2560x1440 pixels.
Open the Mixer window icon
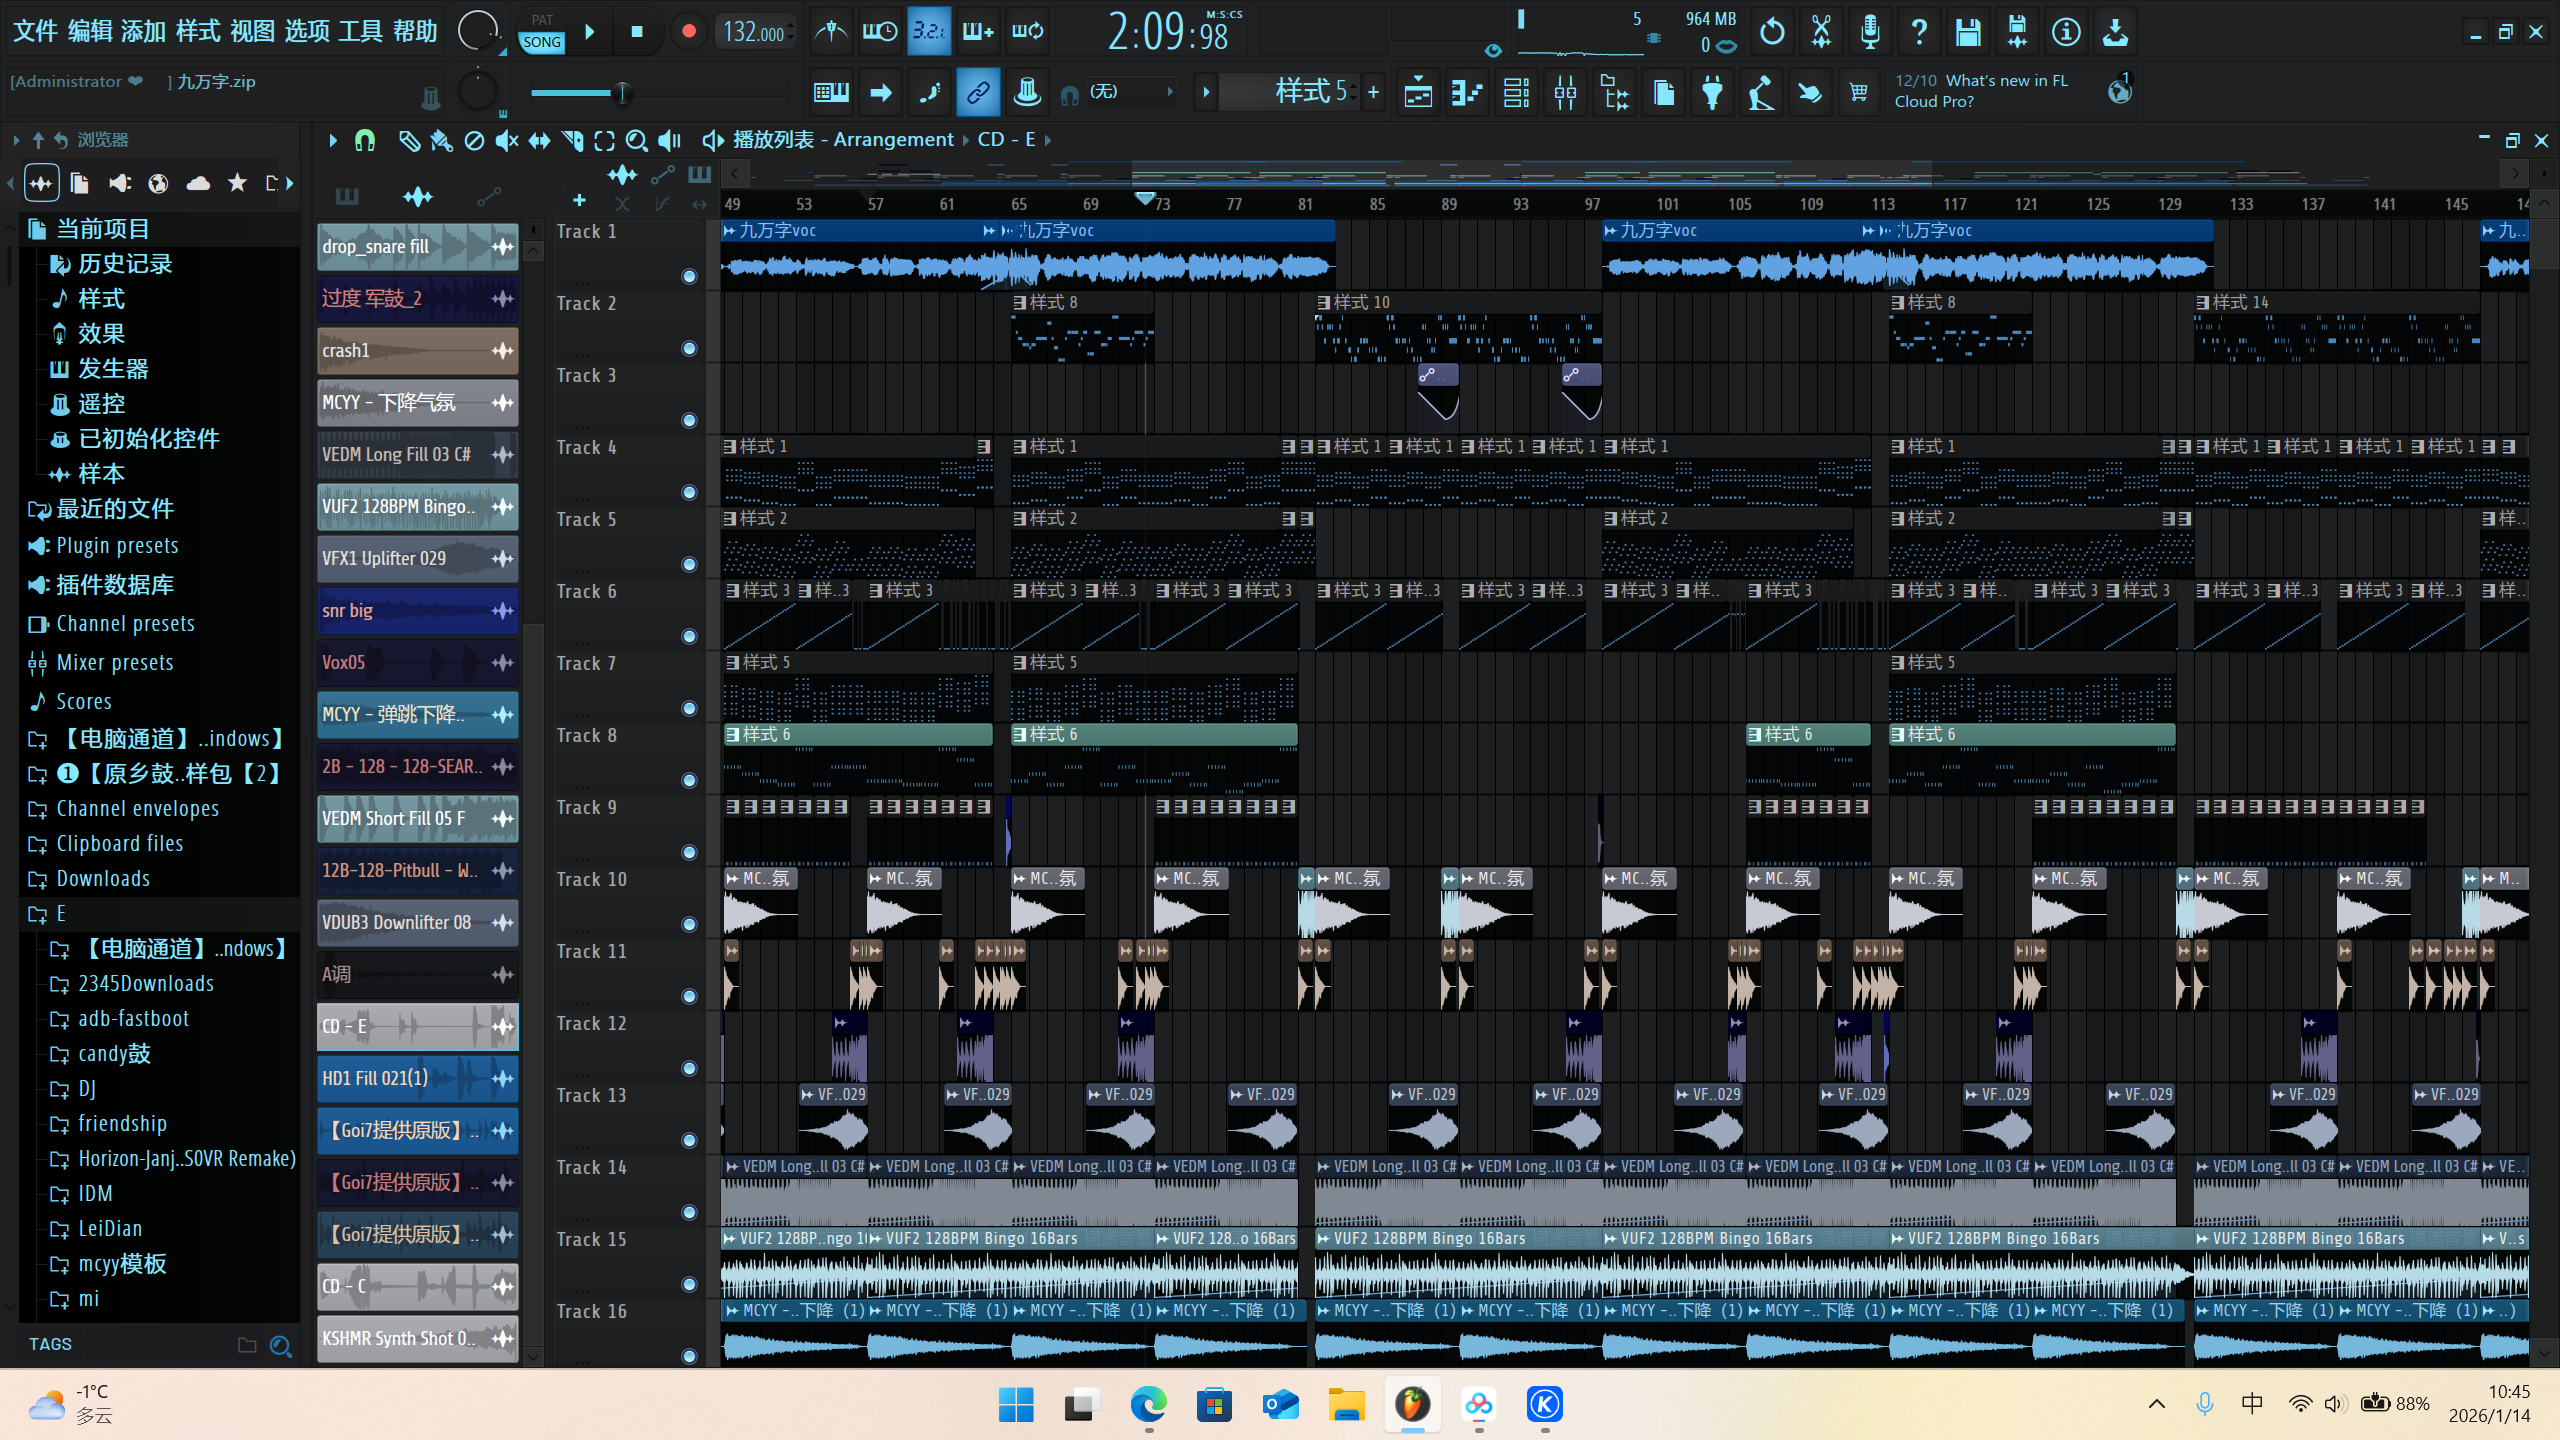click(x=1565, y=93)
